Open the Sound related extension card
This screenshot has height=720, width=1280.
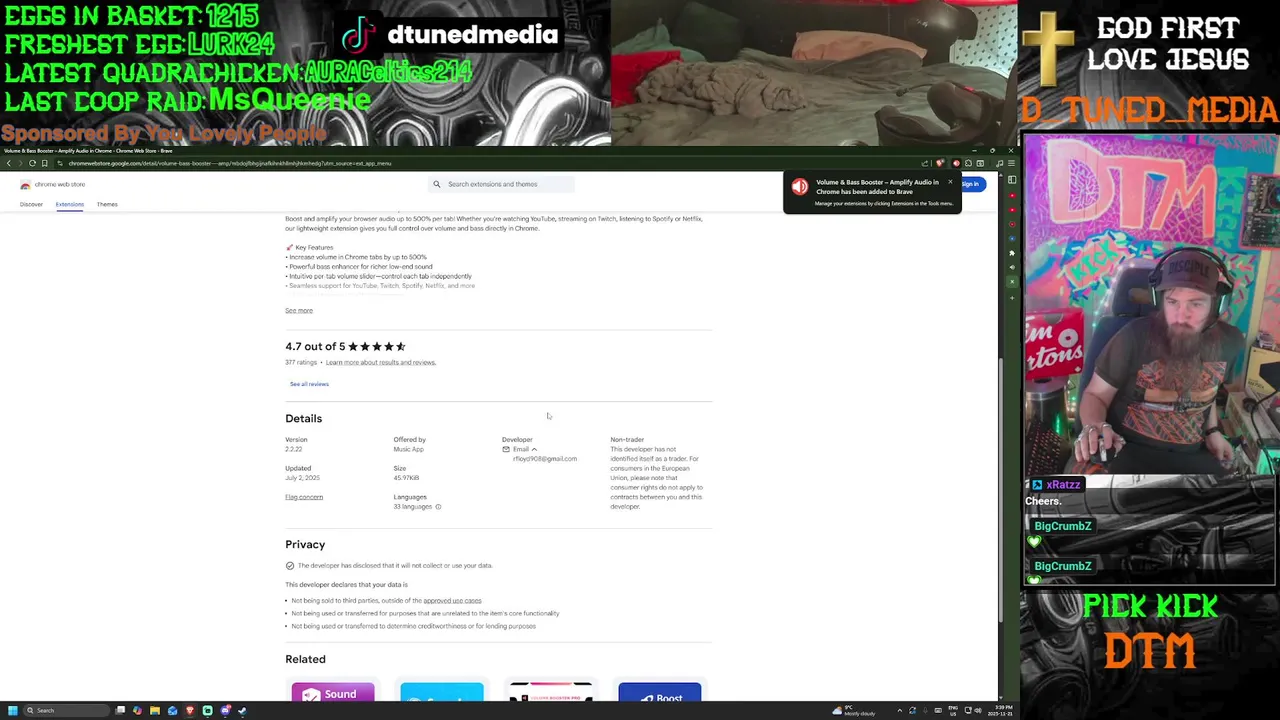pyautogui.click(x=333, y=693)
